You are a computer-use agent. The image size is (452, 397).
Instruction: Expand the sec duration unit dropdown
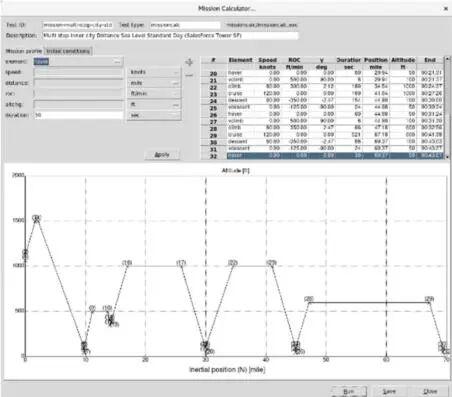(x=154, y=115)
